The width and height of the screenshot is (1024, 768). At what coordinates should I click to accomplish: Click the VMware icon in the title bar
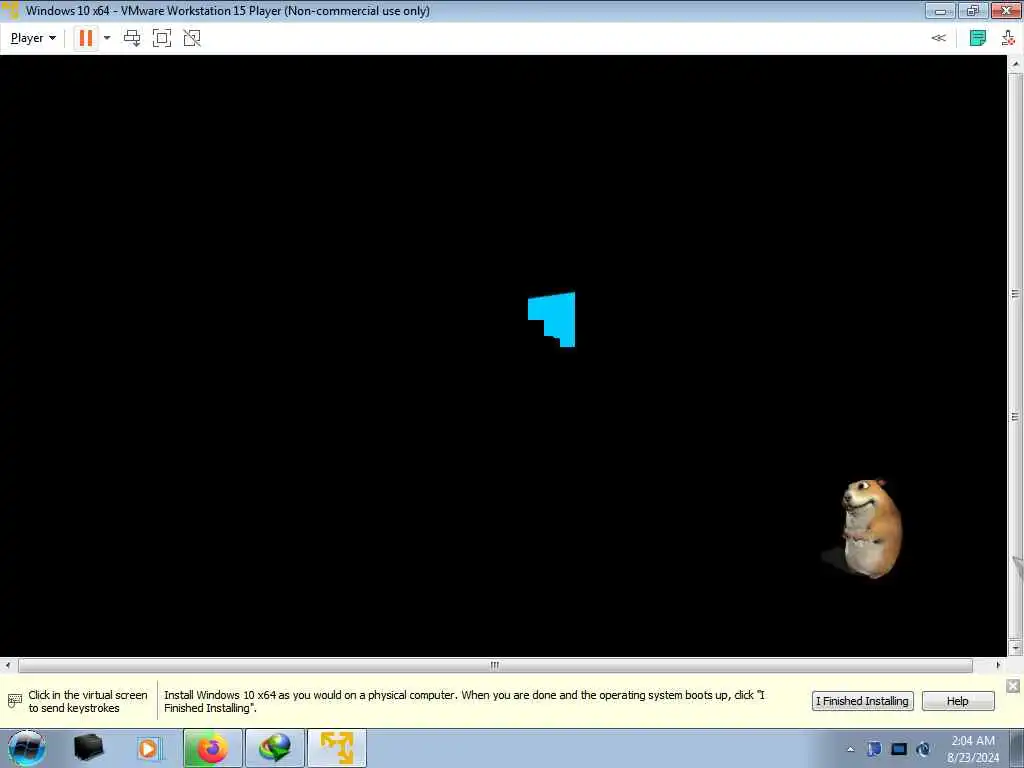coord(10,10)
